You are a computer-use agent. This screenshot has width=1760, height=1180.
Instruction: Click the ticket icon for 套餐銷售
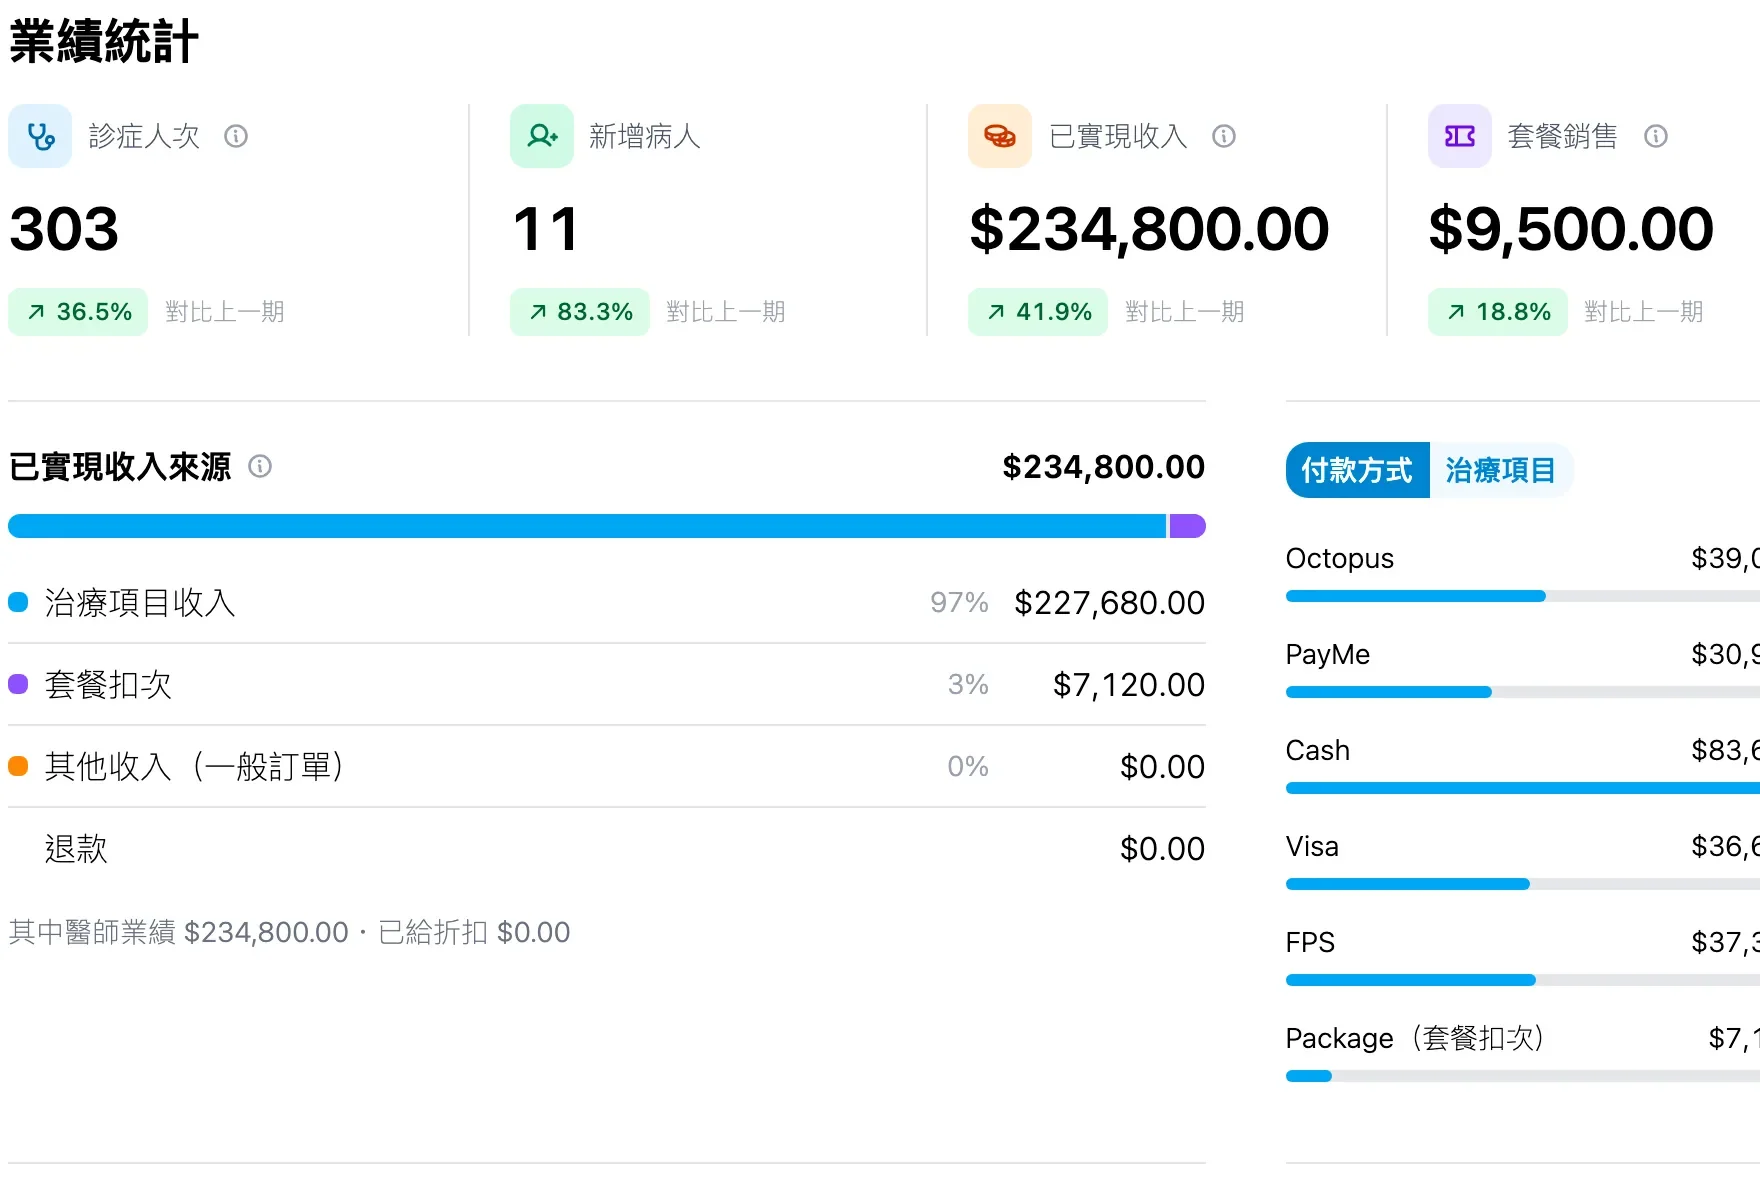click(x=1460, y=136)
